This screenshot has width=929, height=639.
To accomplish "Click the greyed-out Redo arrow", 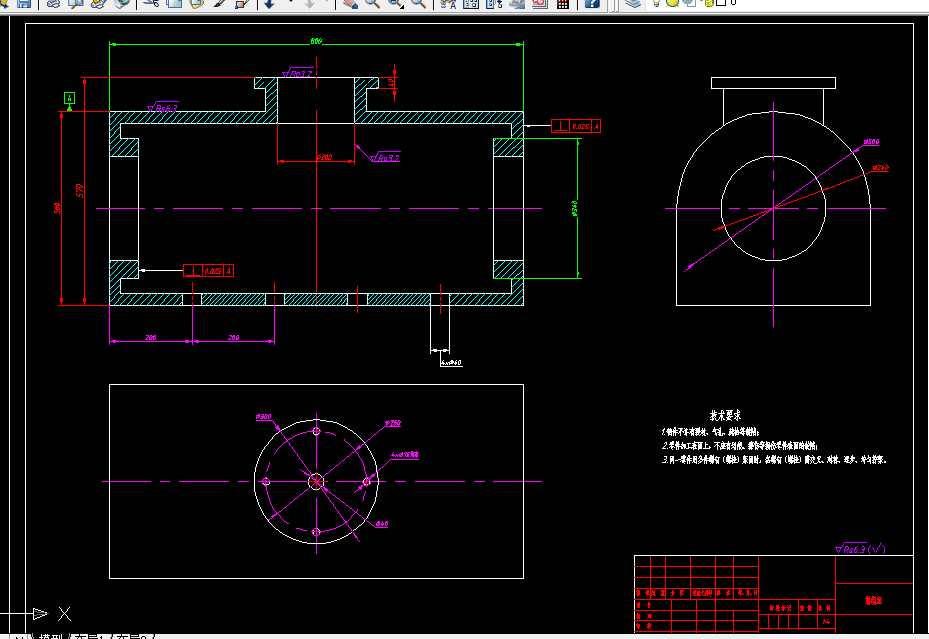I will click(309, 3).
